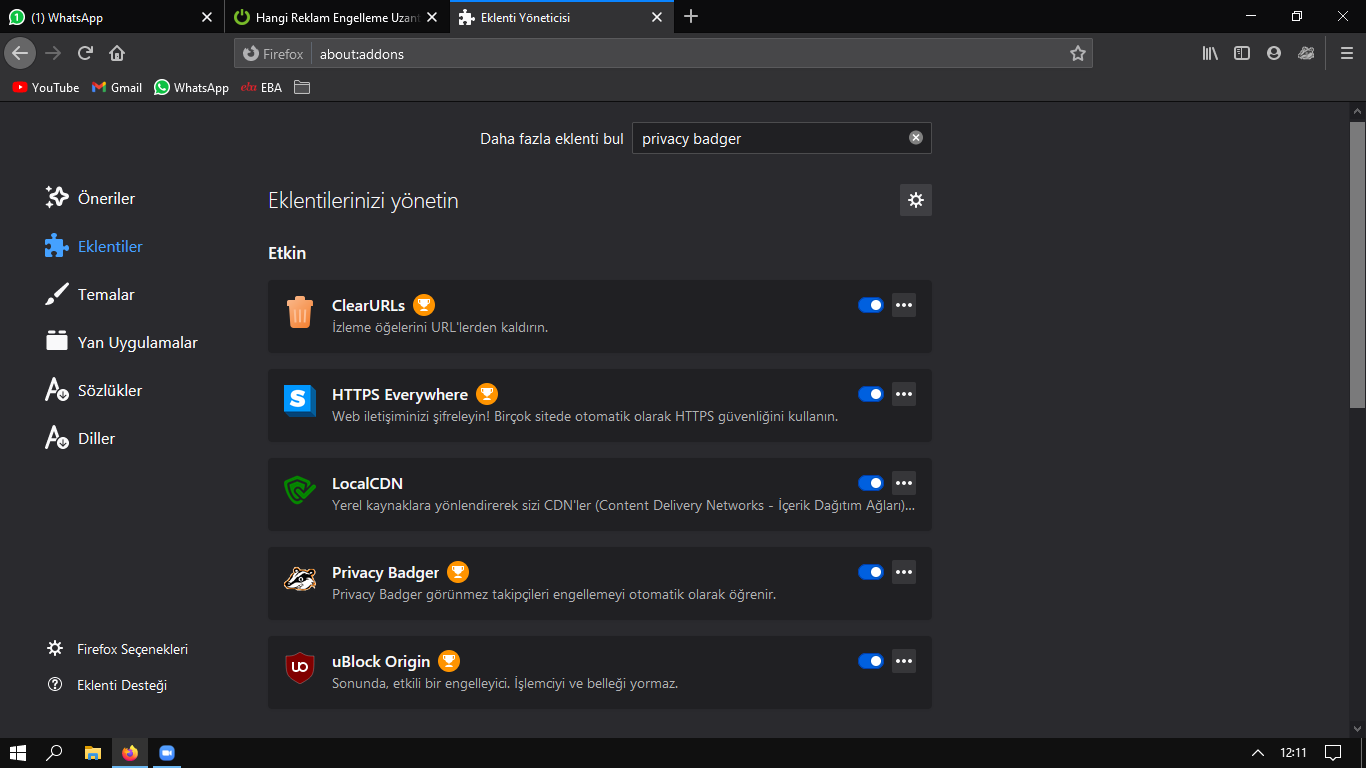Select Sözlükler in the sidebar
Image resolution: width=1366 pixels, height=768 pixels.
[x=94, y=390]
